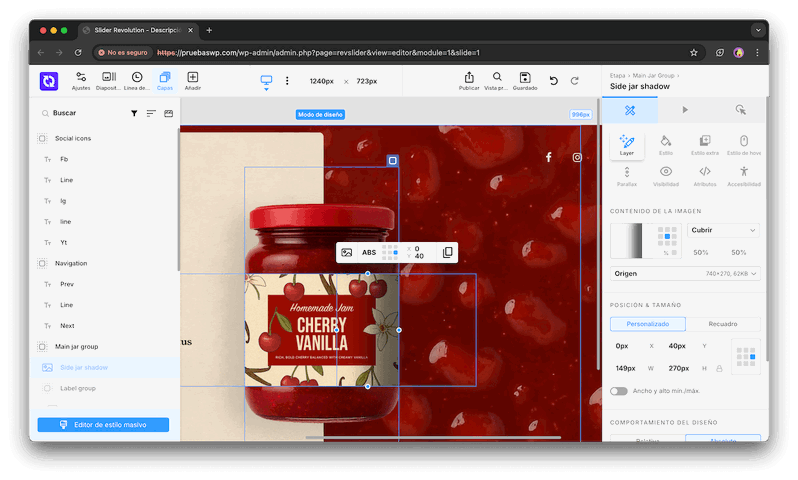Viewport: 798px width, 480px height.
Task: Open the Atributos code section
Action: (x=705, y=177)
